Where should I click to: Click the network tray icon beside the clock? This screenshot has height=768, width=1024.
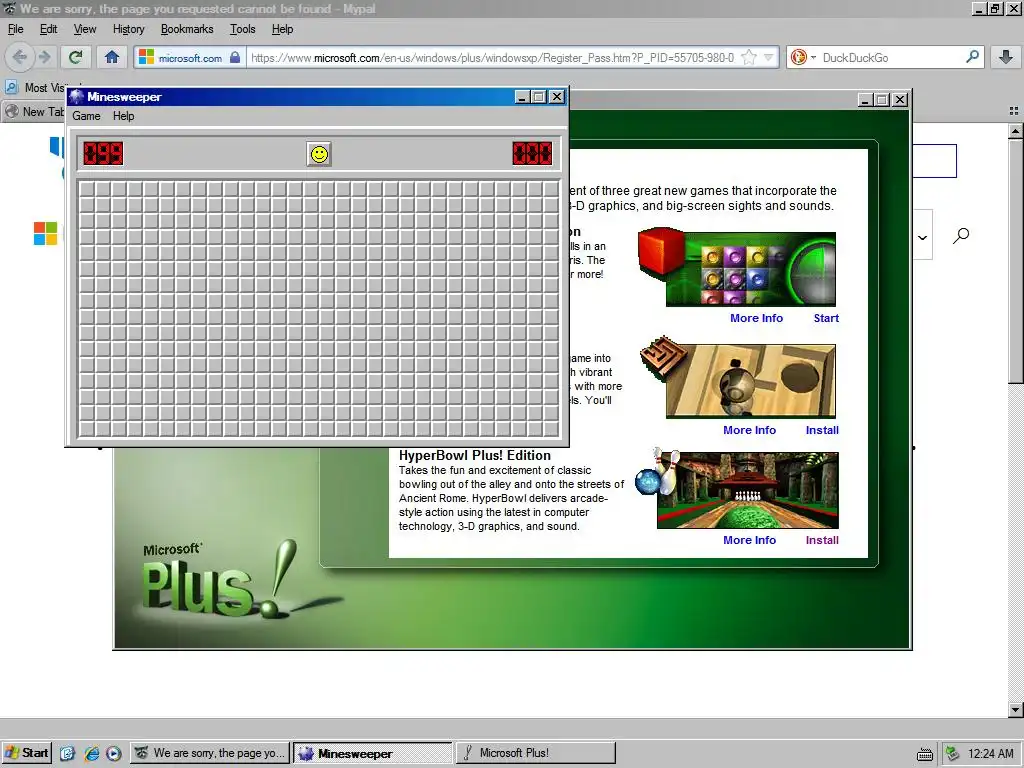coord(953,754)
